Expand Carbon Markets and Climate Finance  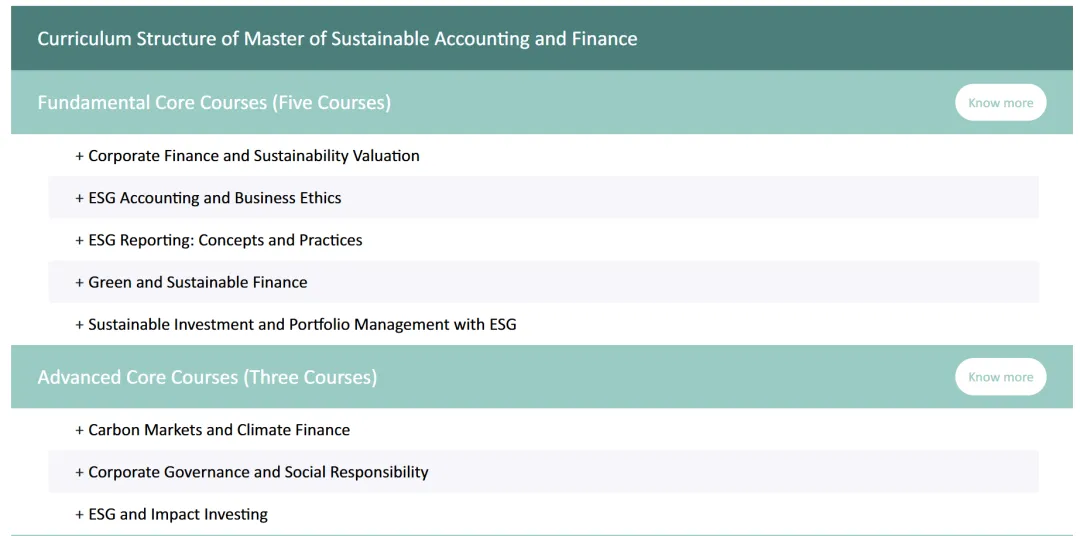point(543,430)
